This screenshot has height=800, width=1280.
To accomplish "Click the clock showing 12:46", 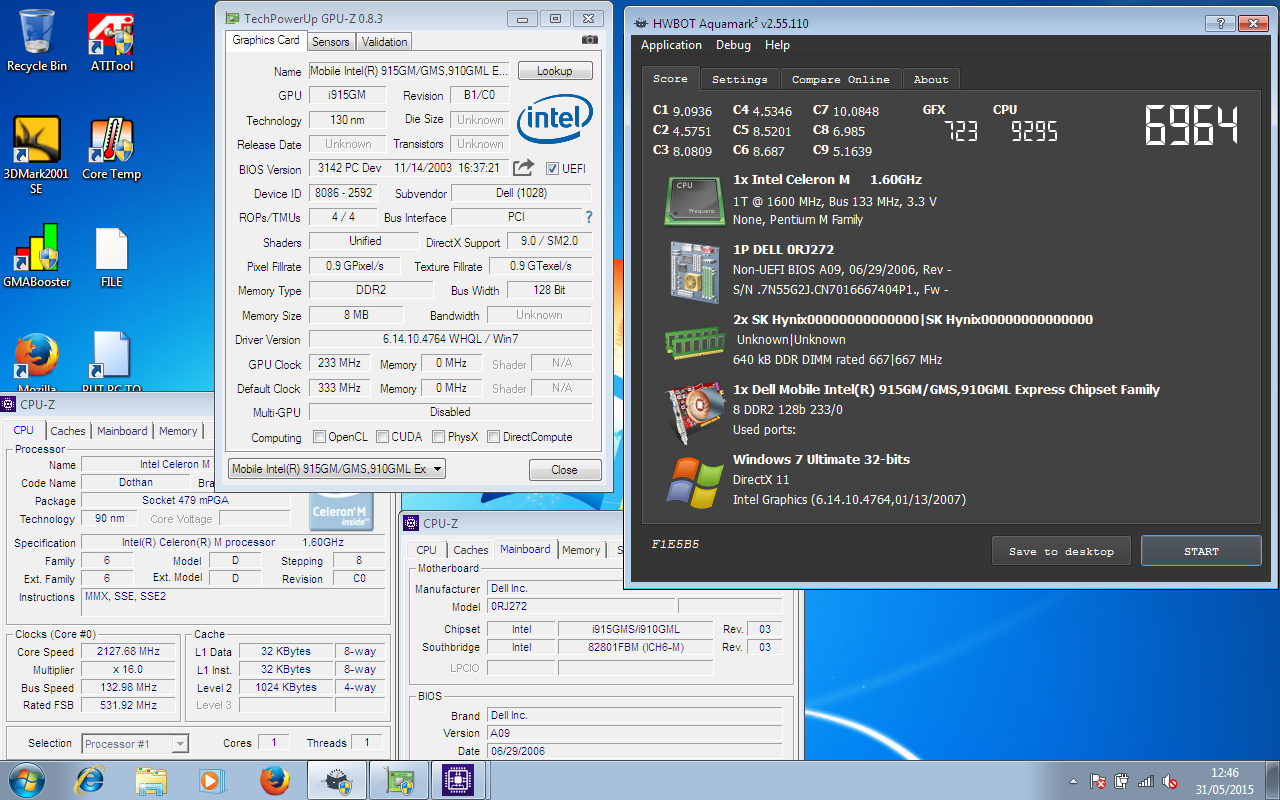I will point(1225,773).
